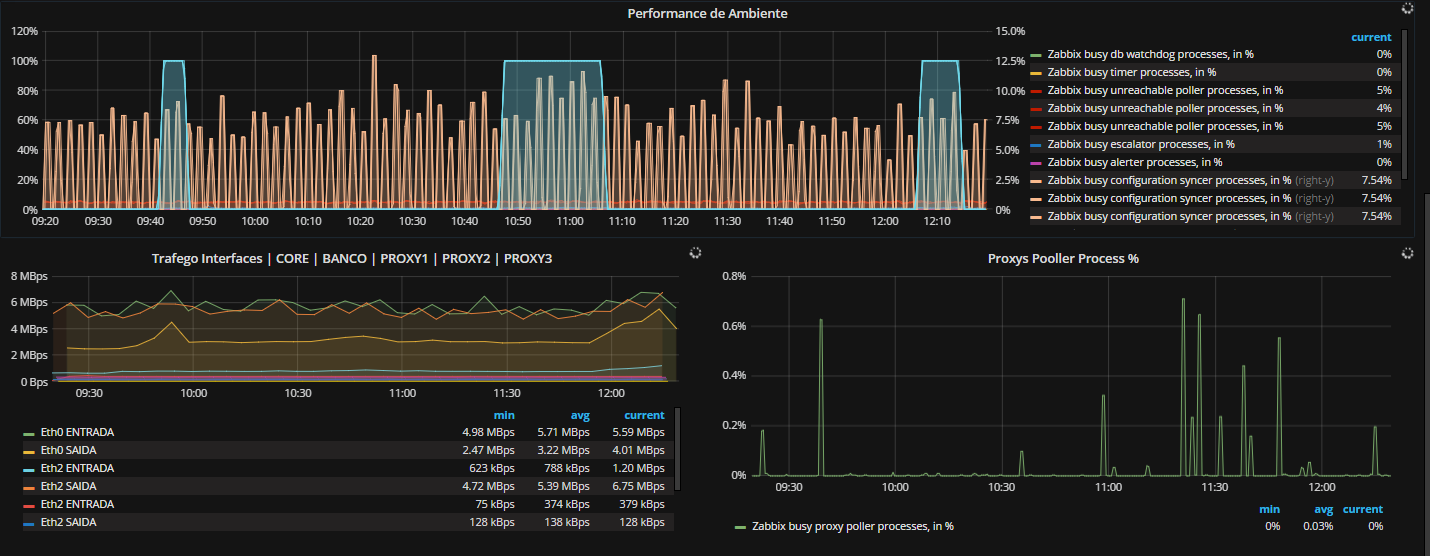1430x556 pixels.
Task: Sort Proxys Pooller legend by min column
Action: click(x=1269, y=509)
